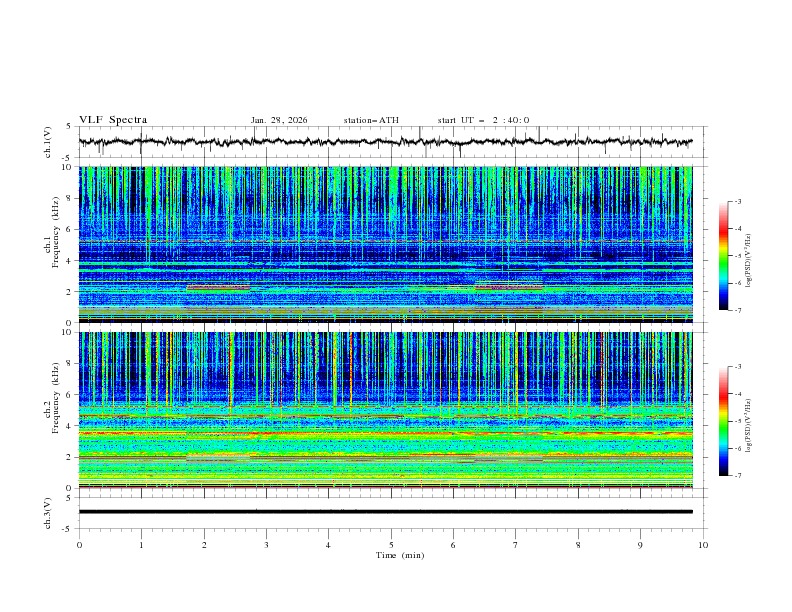Click the ch.1 frequency axis "8" tick label
The image size is (792, 612).
pyautogui.click(x=71, y=198)
